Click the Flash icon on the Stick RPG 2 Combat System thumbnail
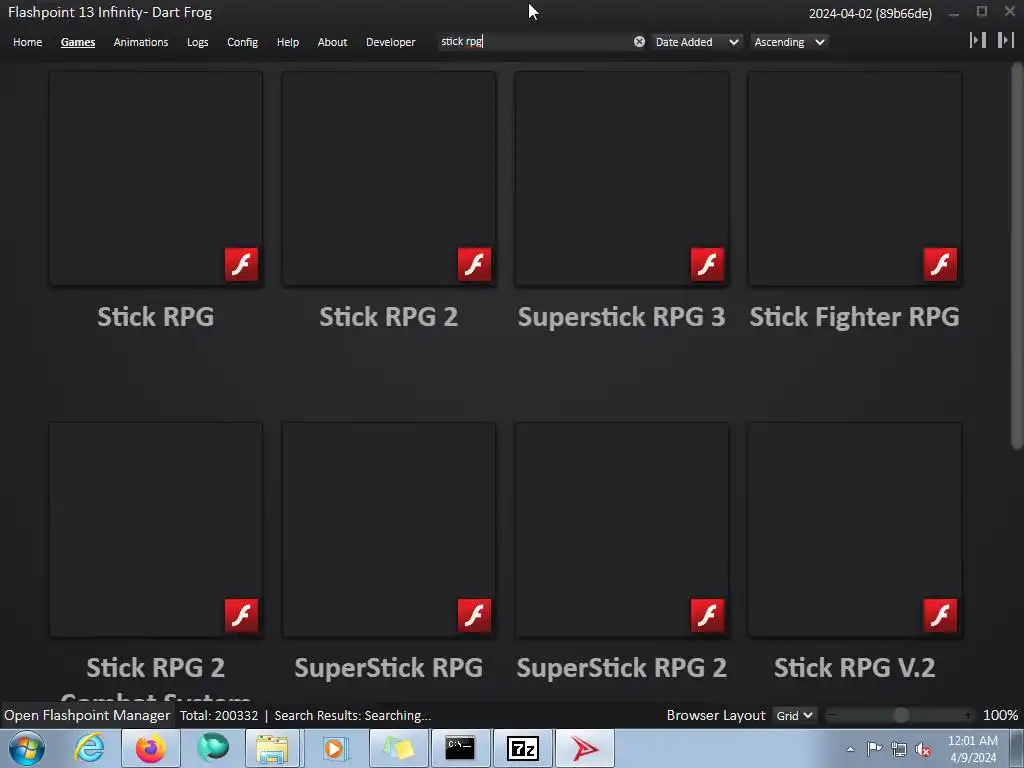The width and height of the screenshot is (1024, 768). [x=241, y=615]
